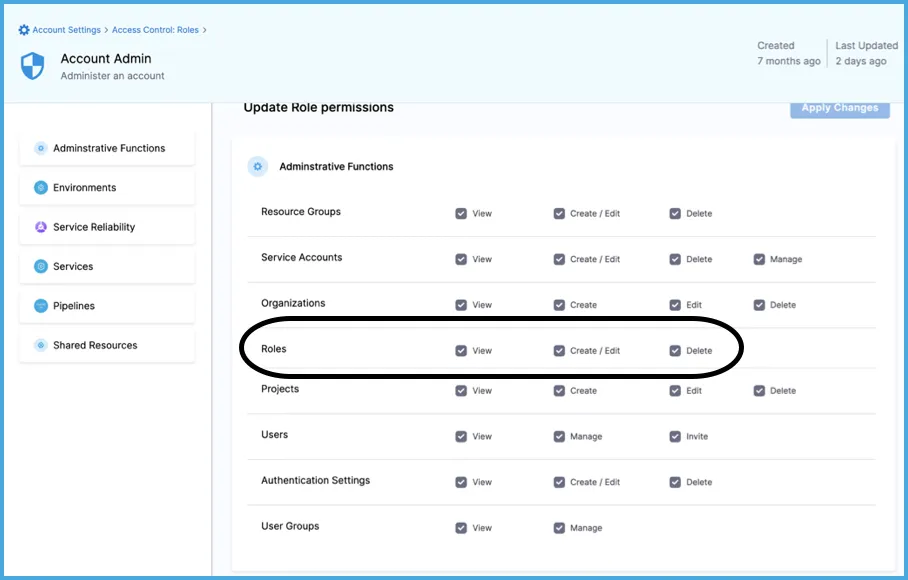
Task: Click the gear icon beside the breadcrumb trail
Action: [23, 30]
